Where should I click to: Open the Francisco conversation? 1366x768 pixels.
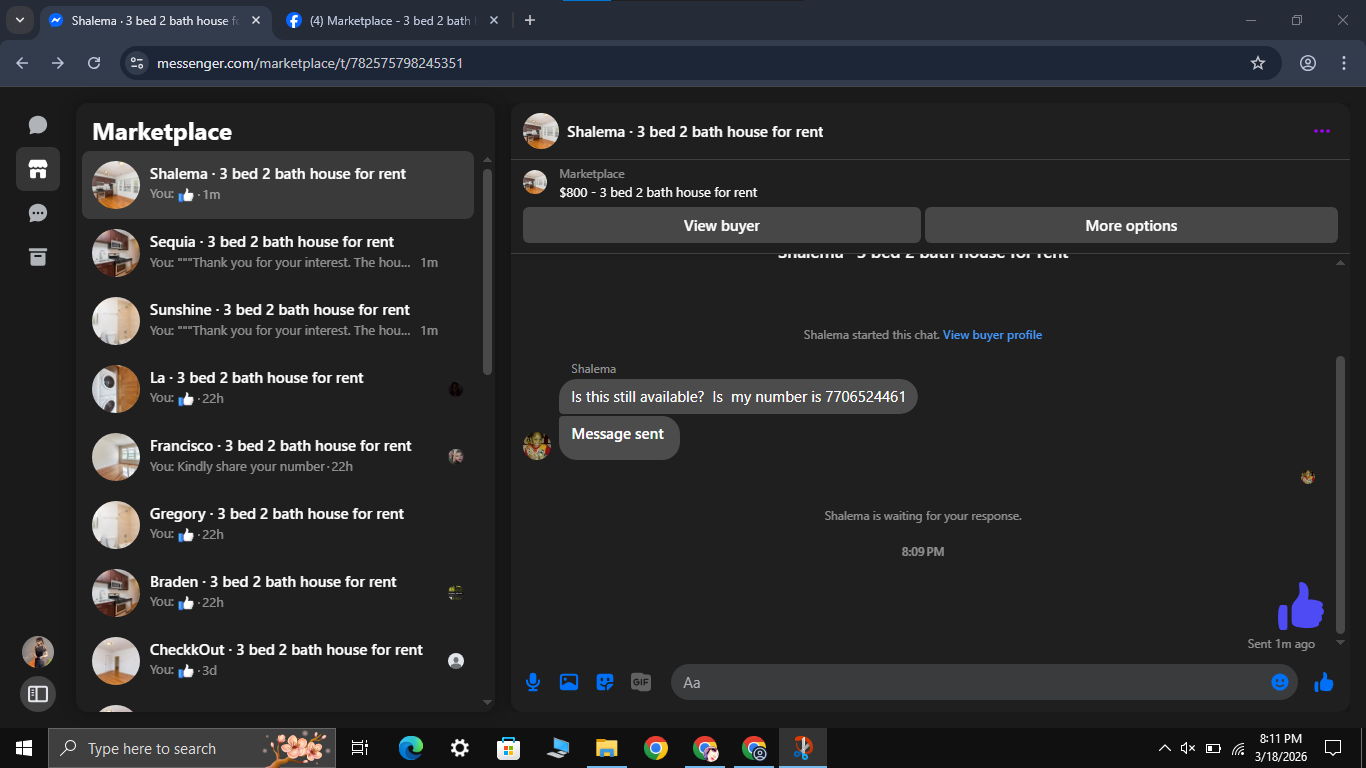(x=278, y=456)
